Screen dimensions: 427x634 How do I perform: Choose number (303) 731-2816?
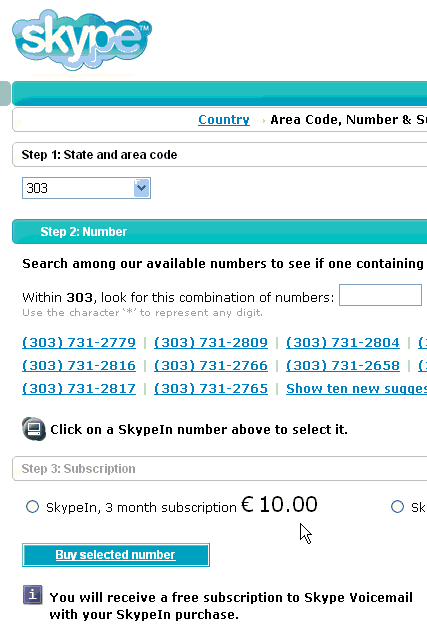pyautogui.click(x=79, y=366)
